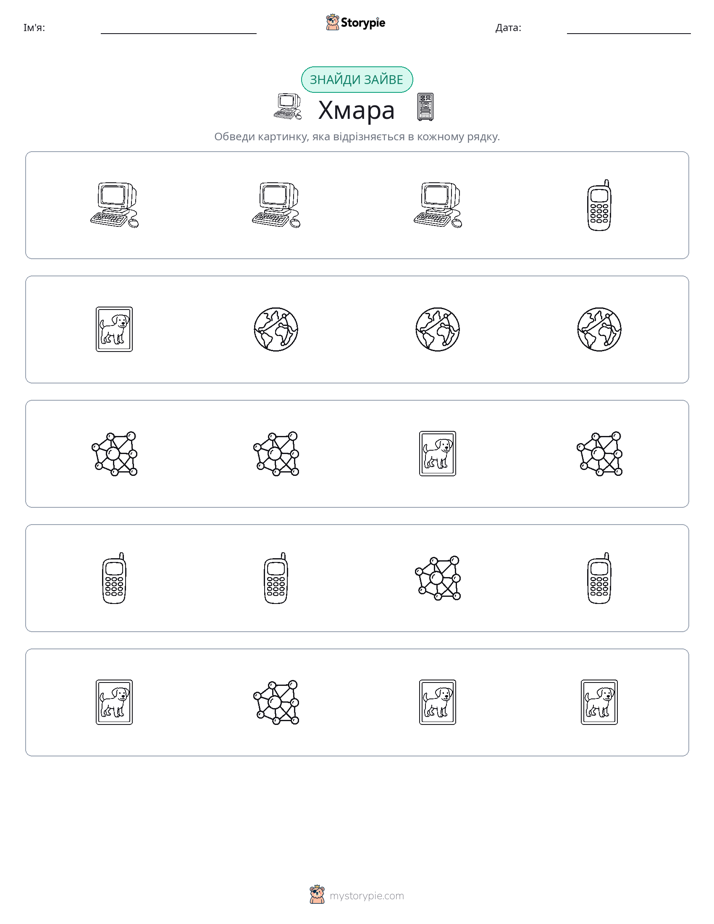Click the computer icon left of the Хмара title
Image resolution: width=714 pixels, height=924 pixels.
point(288,107)
